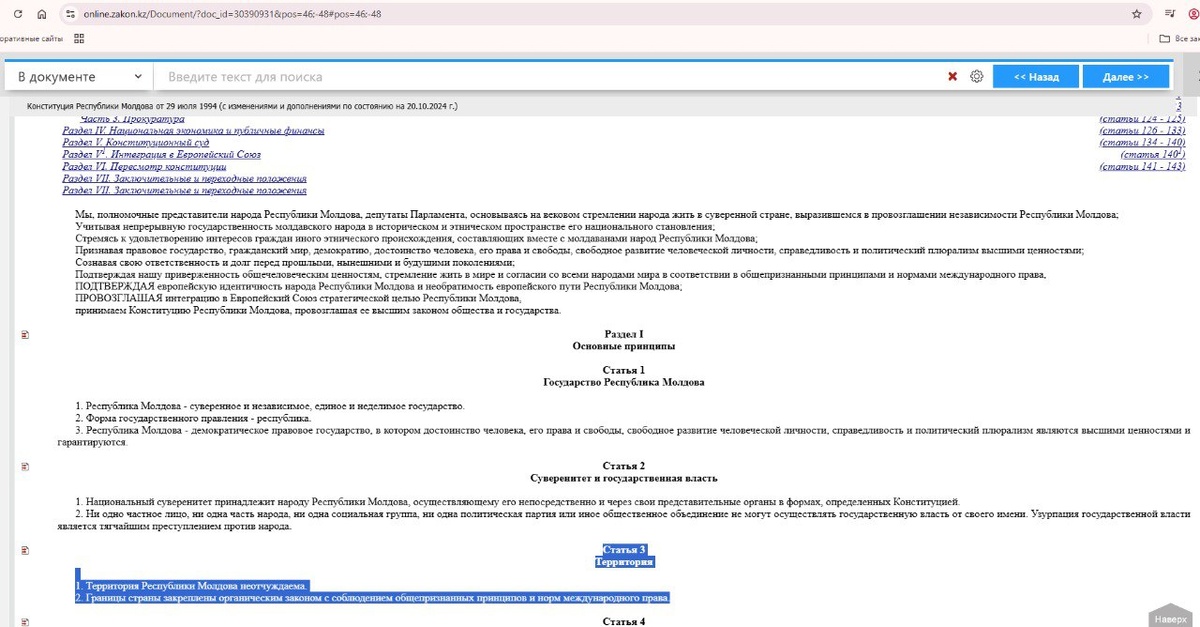This screenshot has width=1200, height=627.
Task: Click the line 'принимаем Конституцию Республики Молдова'
Action: click(318, 311)
